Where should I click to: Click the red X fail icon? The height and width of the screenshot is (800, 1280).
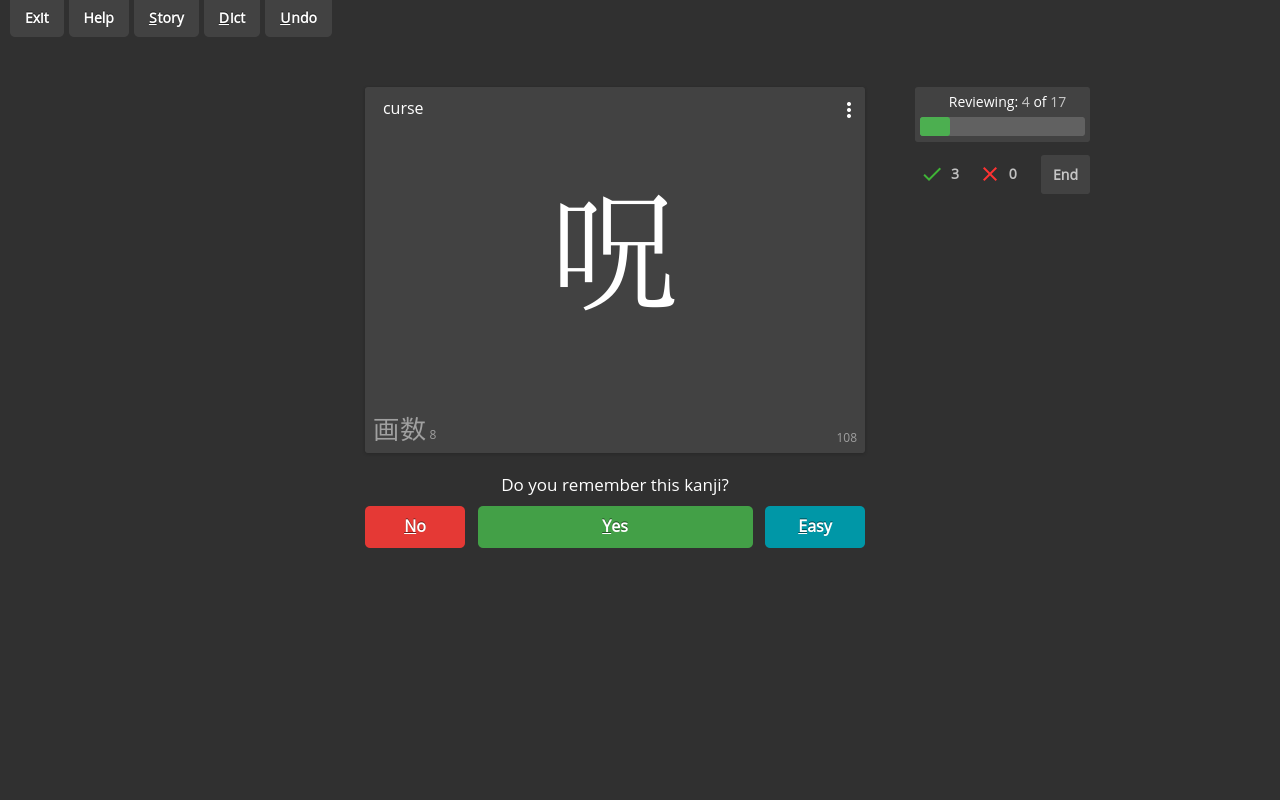pyautogui.click(x=989, y=173)
